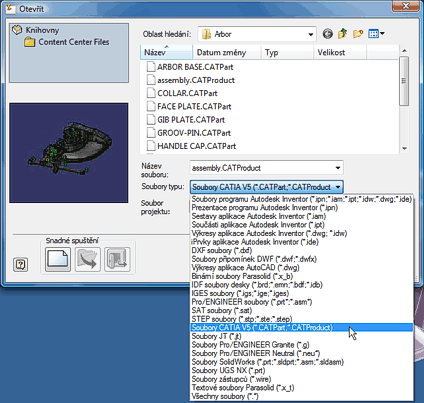Choose Soubory Pro/ENGINEER Neutral (*.neu*)
Viewport: 424px width, 403px height.
[x=302, y=353]
